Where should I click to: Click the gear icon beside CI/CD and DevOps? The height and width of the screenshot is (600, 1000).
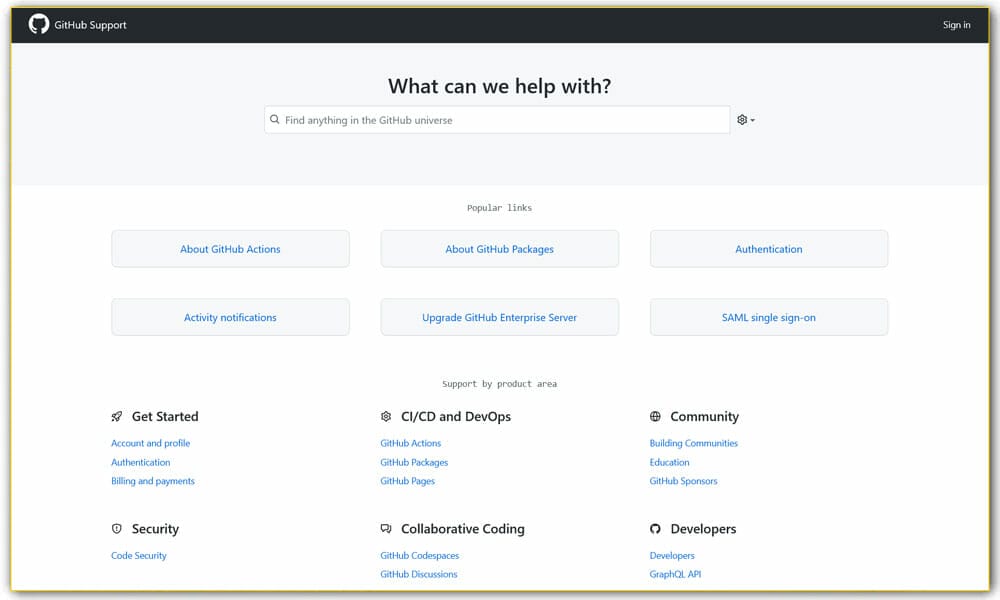386,416
